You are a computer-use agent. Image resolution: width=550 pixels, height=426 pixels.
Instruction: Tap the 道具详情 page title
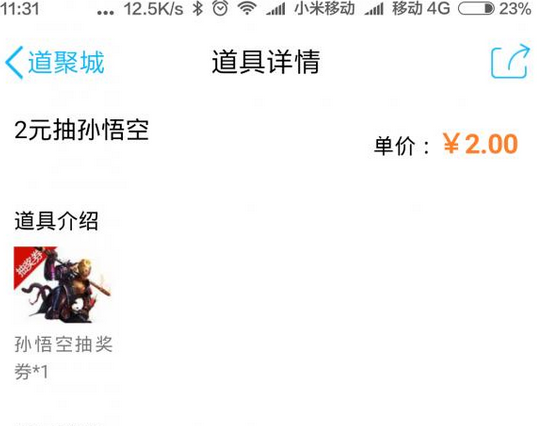point(266,62)
